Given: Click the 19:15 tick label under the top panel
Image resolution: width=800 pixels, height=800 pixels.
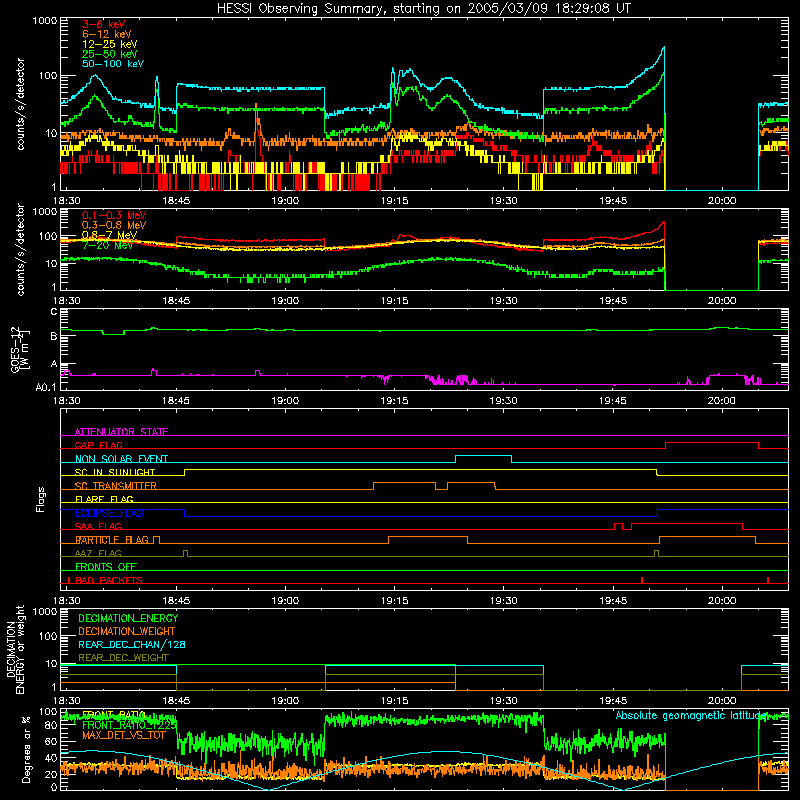Looking at the screenshot, I should [394, 201].
